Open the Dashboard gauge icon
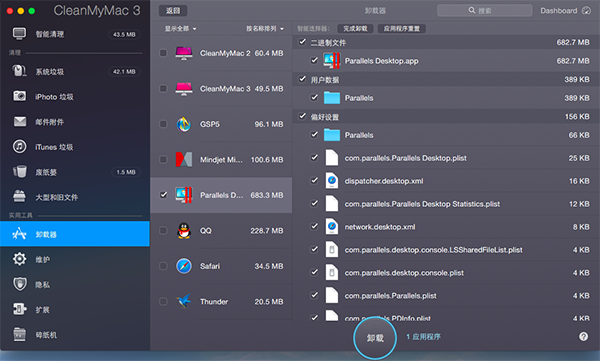The image size is (600, 361). 586,11
